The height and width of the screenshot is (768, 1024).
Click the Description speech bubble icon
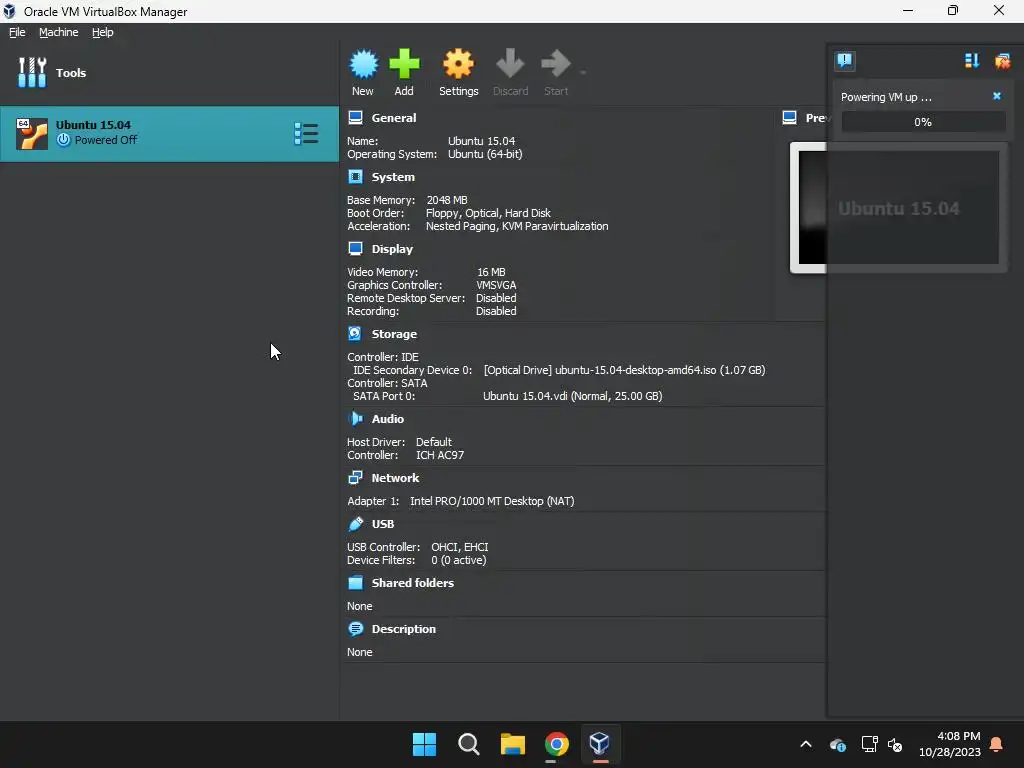click(355, 629)
